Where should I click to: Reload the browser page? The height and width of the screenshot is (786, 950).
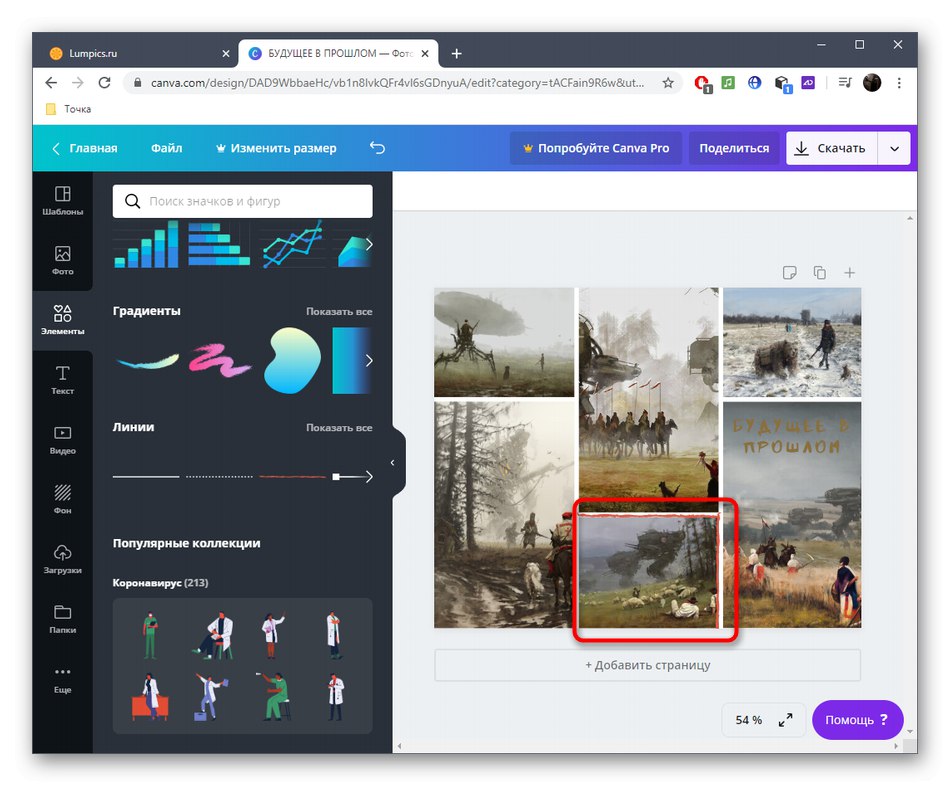pyautogui.click(x=104, y=82)
